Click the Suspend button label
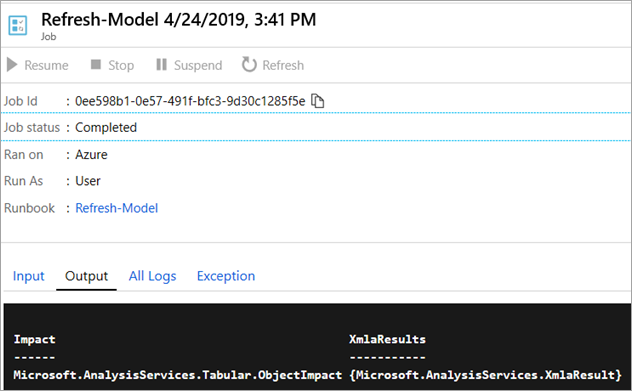632x391 pixels. 198,65
